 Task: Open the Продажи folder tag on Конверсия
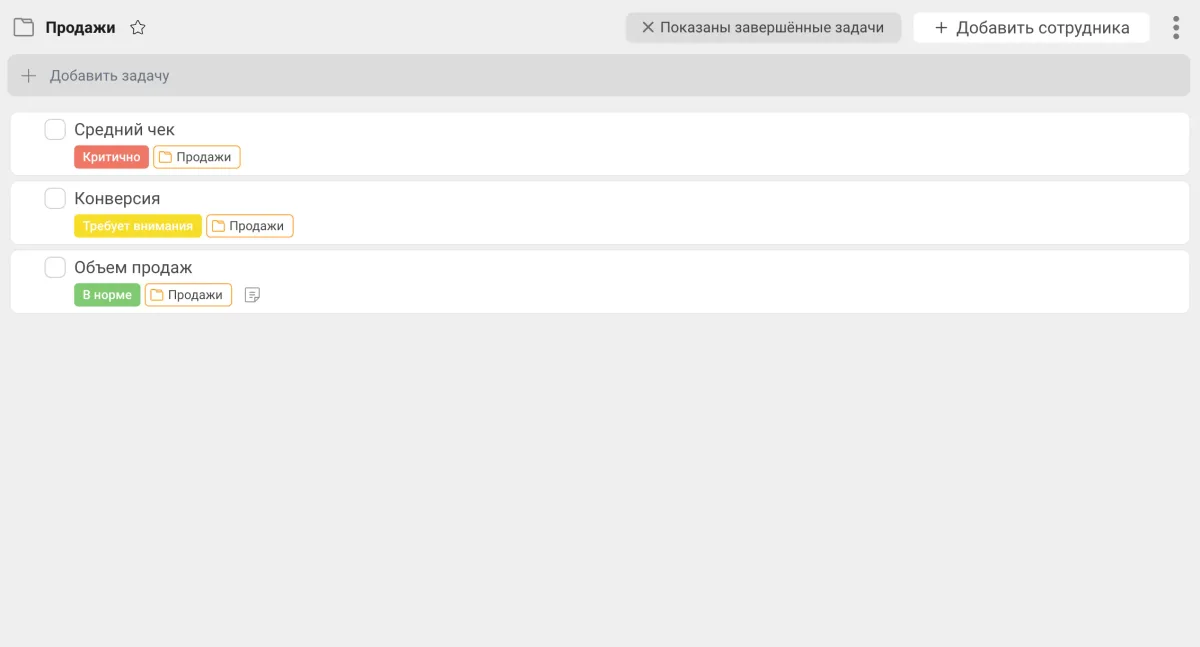250,226
